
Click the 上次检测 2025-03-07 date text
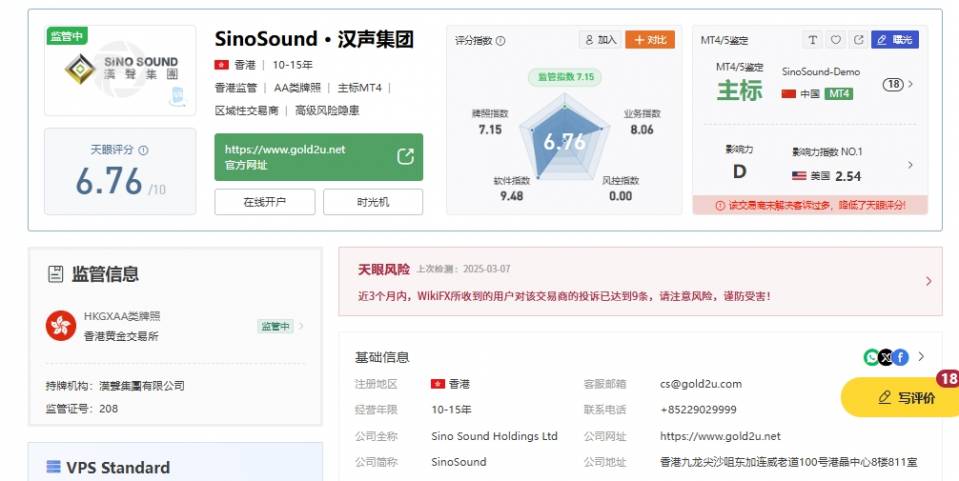(x=464, y=269)
